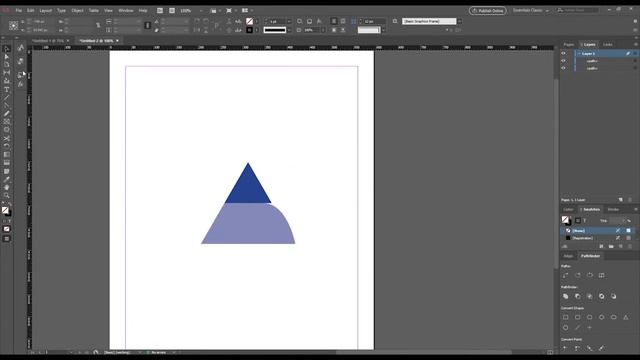Open the Layout menu
The image size is (640, 360).
click(x=45, y=10)
